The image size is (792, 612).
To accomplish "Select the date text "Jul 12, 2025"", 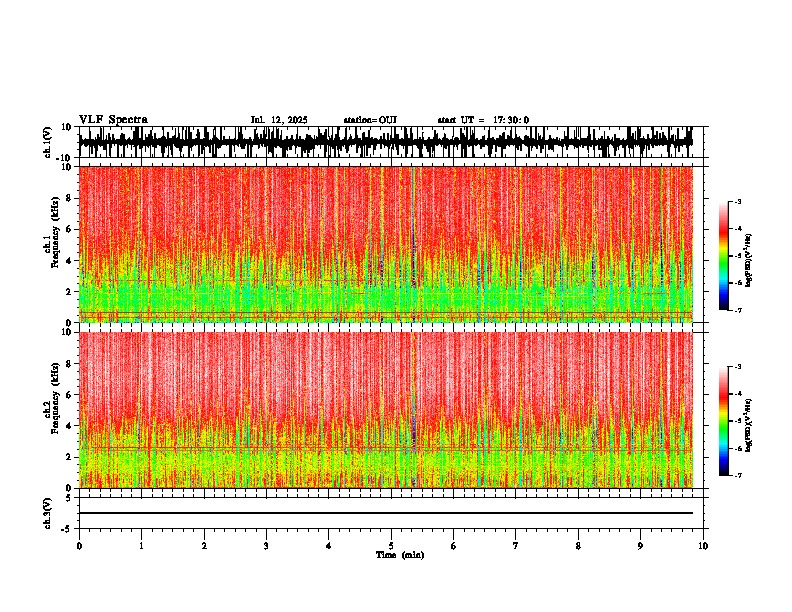I will coord(279,120).
